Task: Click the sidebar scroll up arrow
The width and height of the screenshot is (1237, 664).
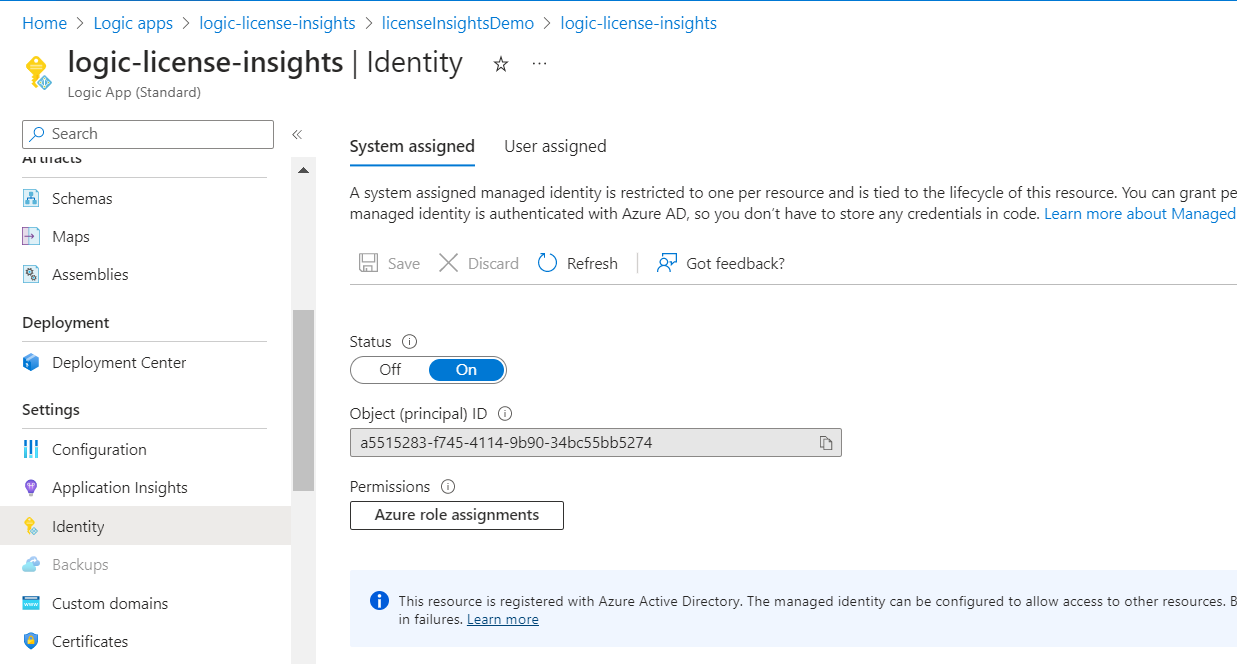Action: (x=303, y=171)
